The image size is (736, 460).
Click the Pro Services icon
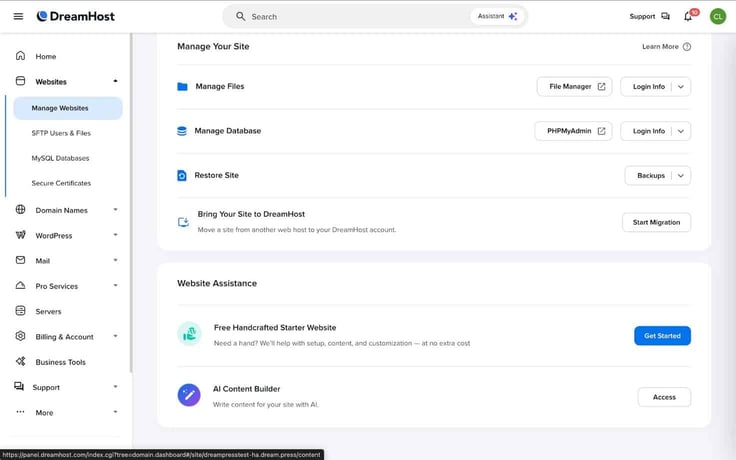[20, 285]
